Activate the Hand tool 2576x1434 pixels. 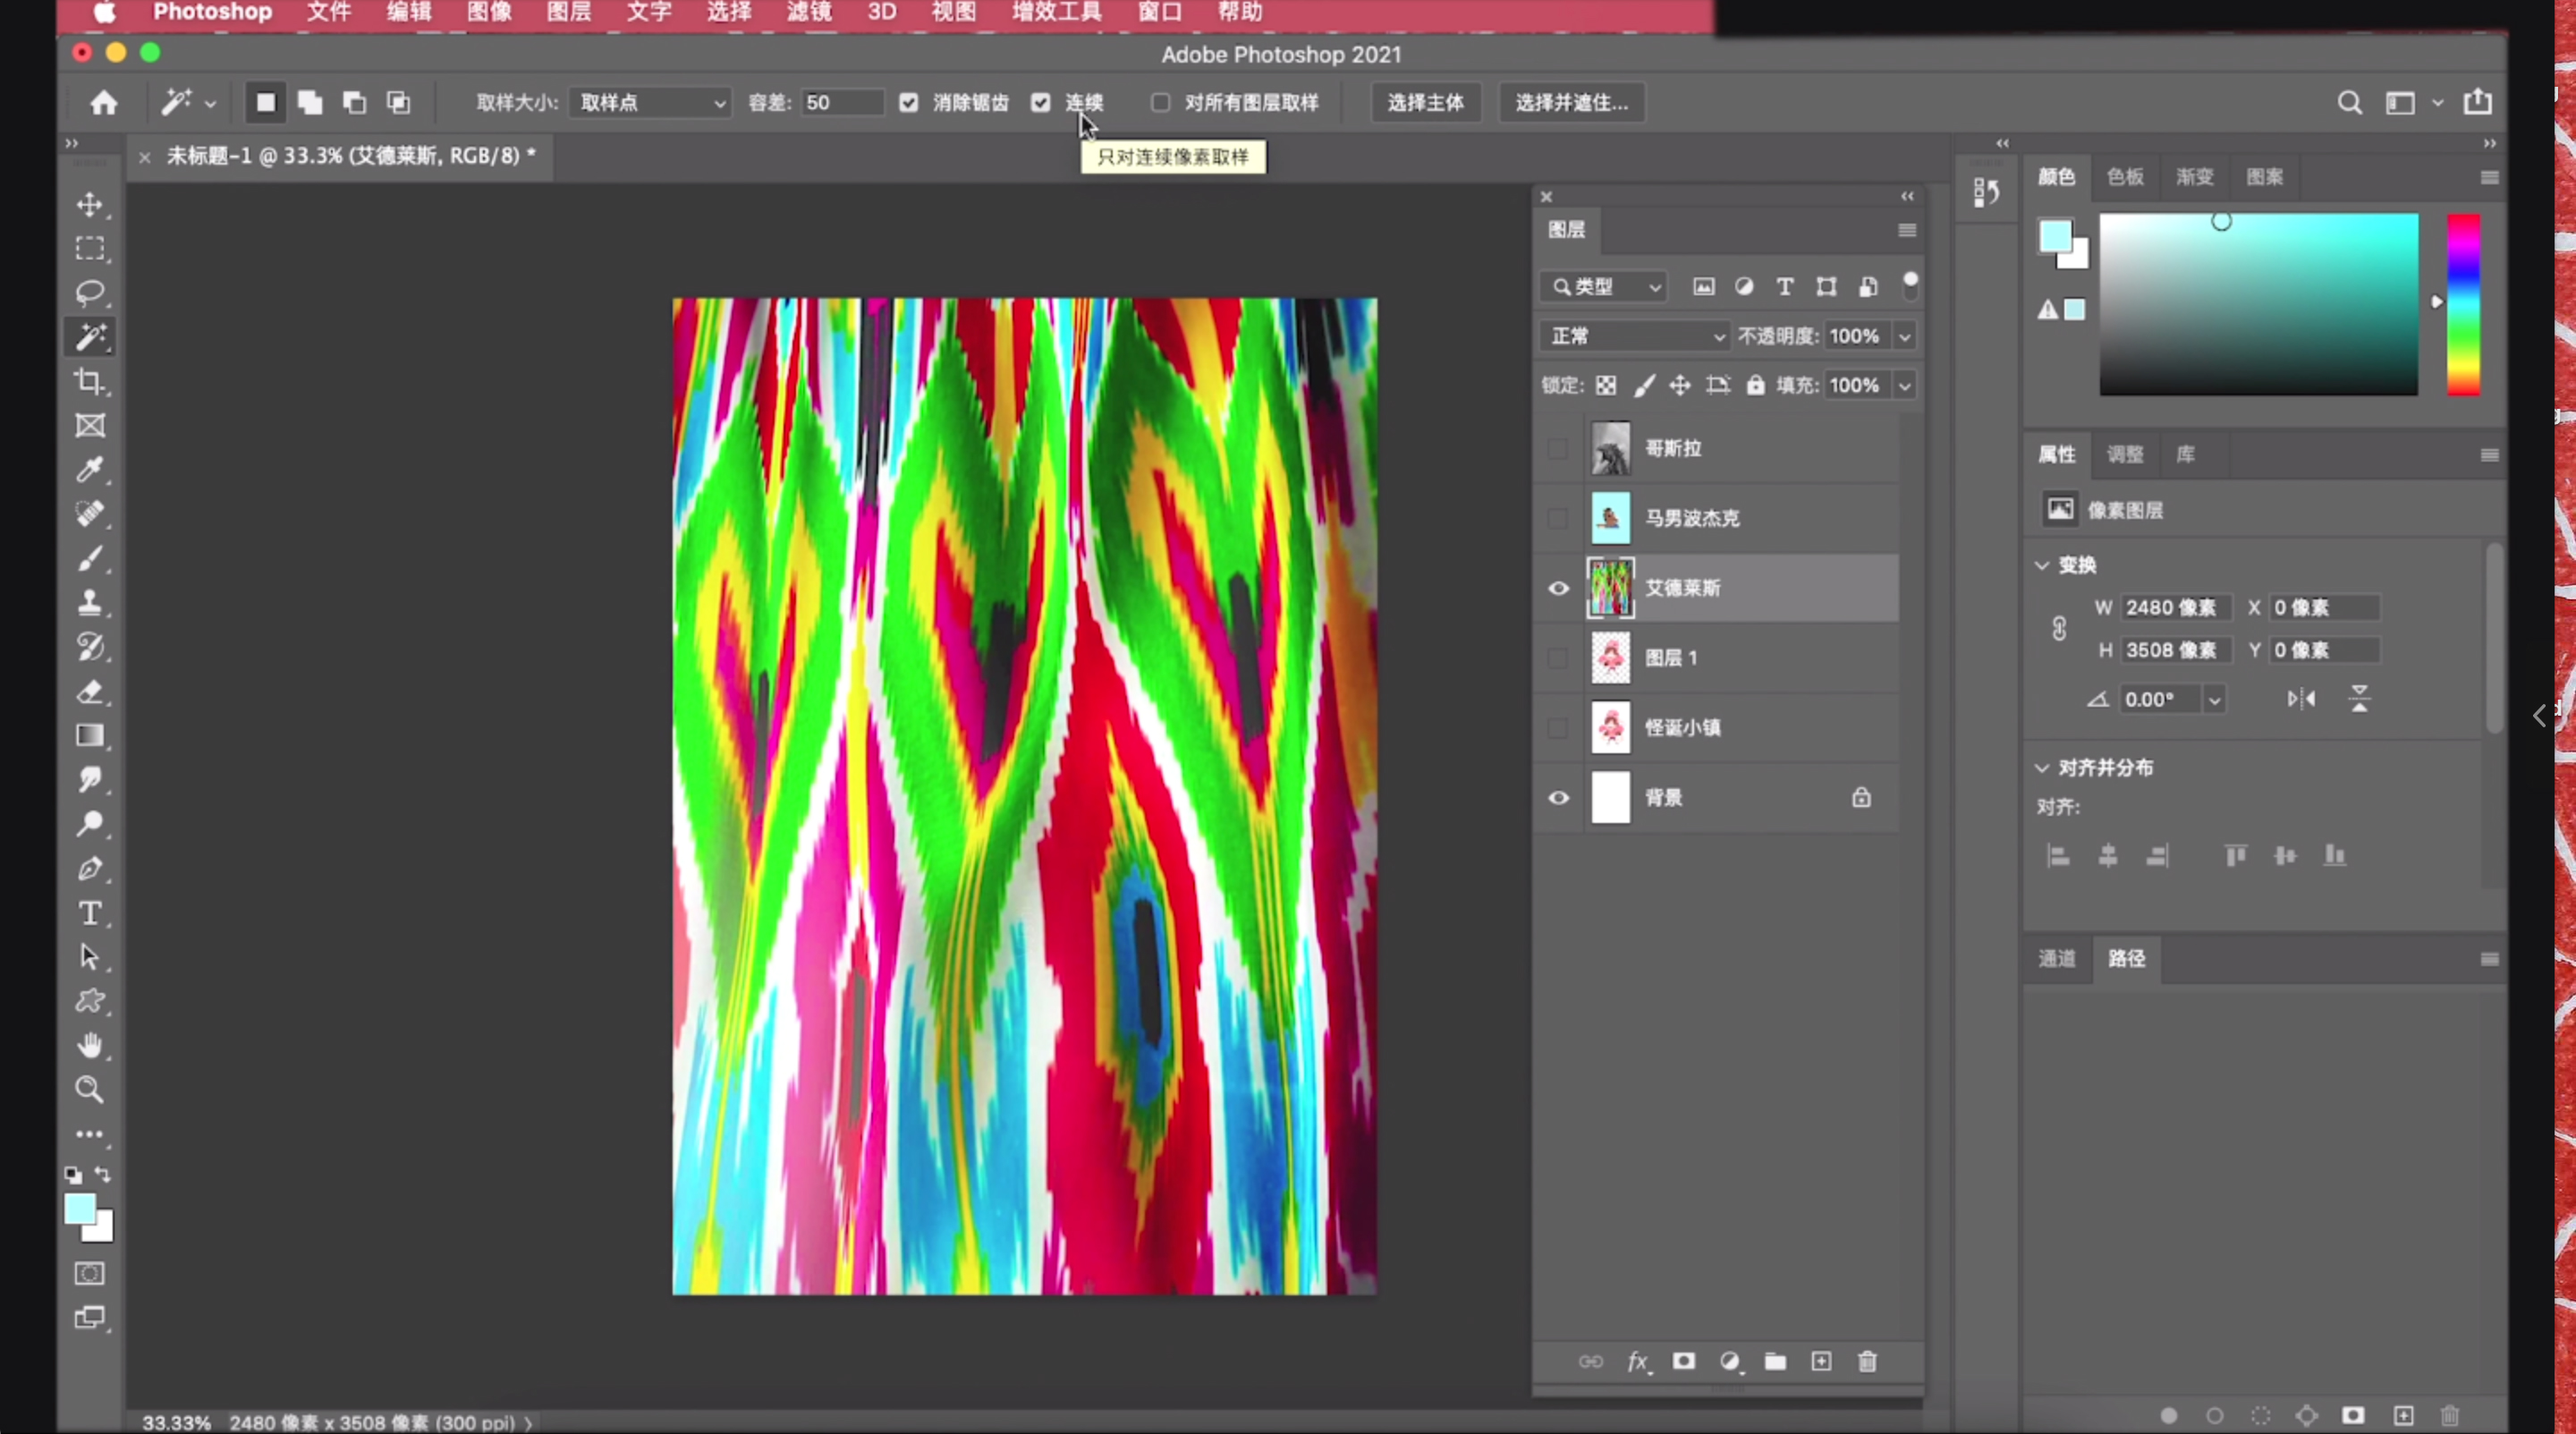pos(90,1045)
